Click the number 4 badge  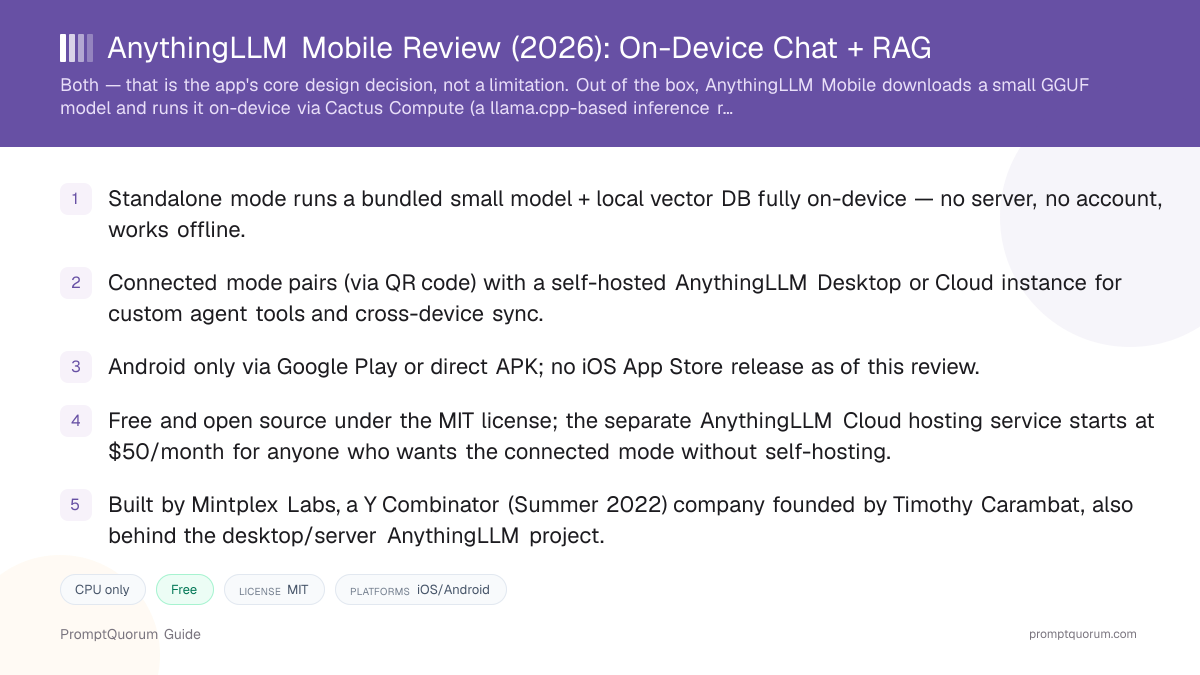click(x=75, y=421)
